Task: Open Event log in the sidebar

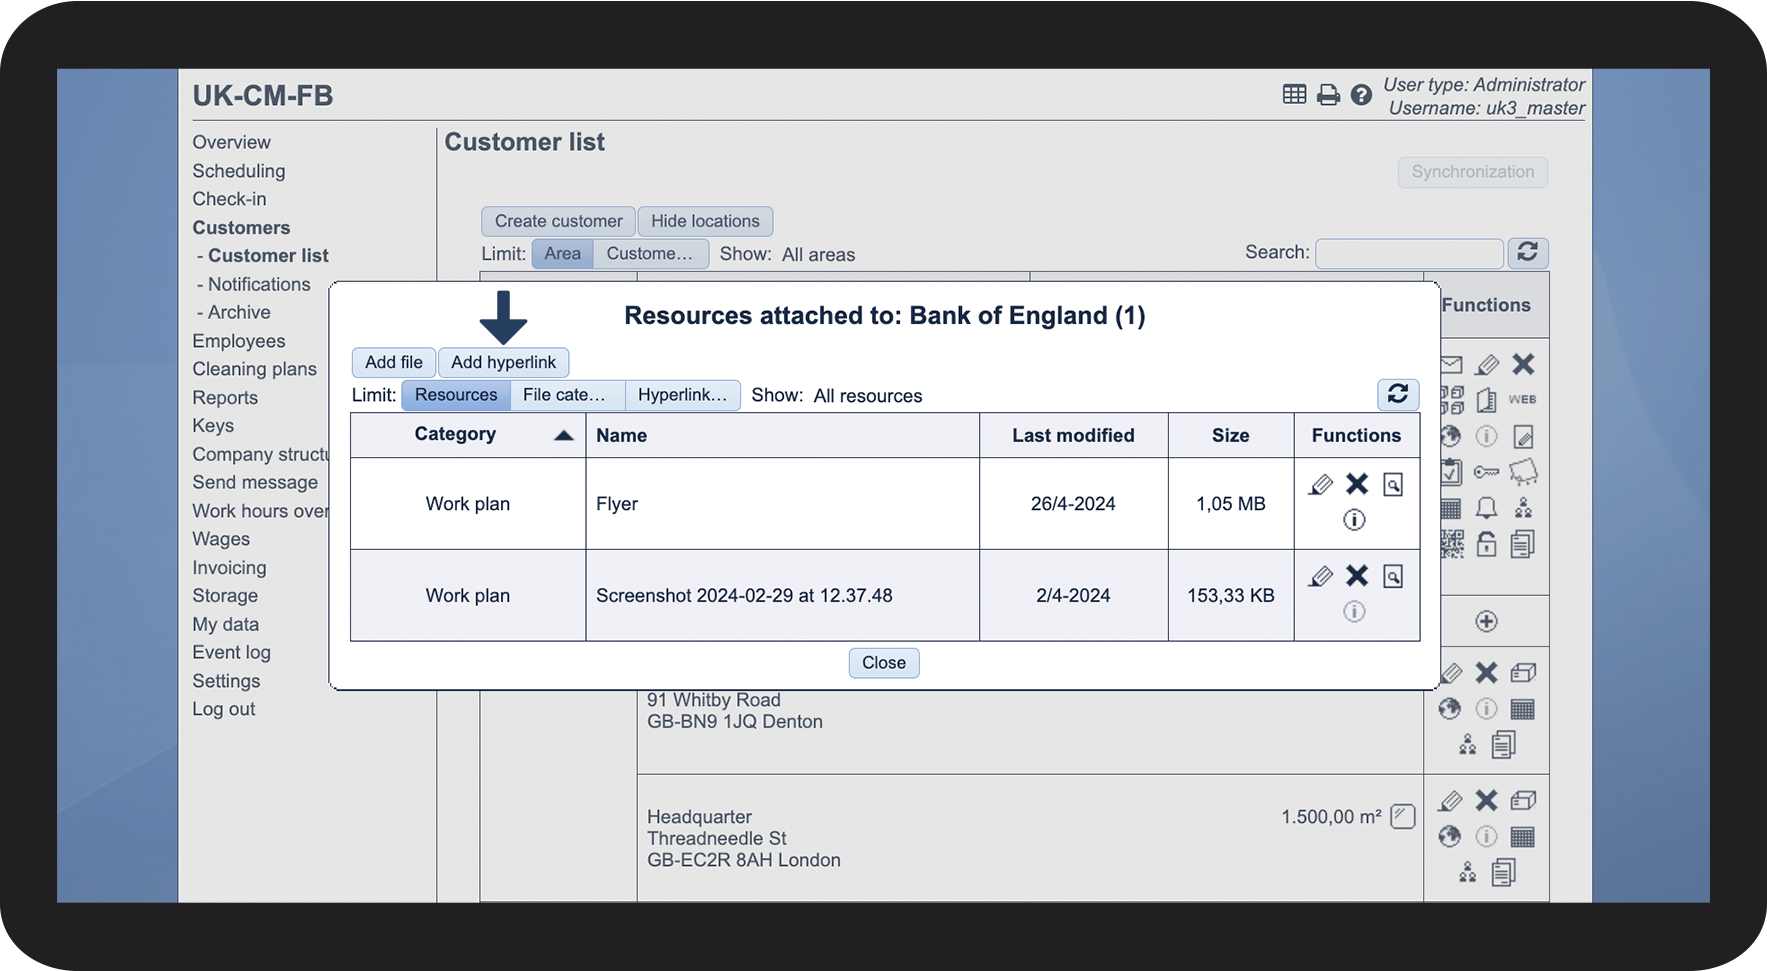Action: 231,653
